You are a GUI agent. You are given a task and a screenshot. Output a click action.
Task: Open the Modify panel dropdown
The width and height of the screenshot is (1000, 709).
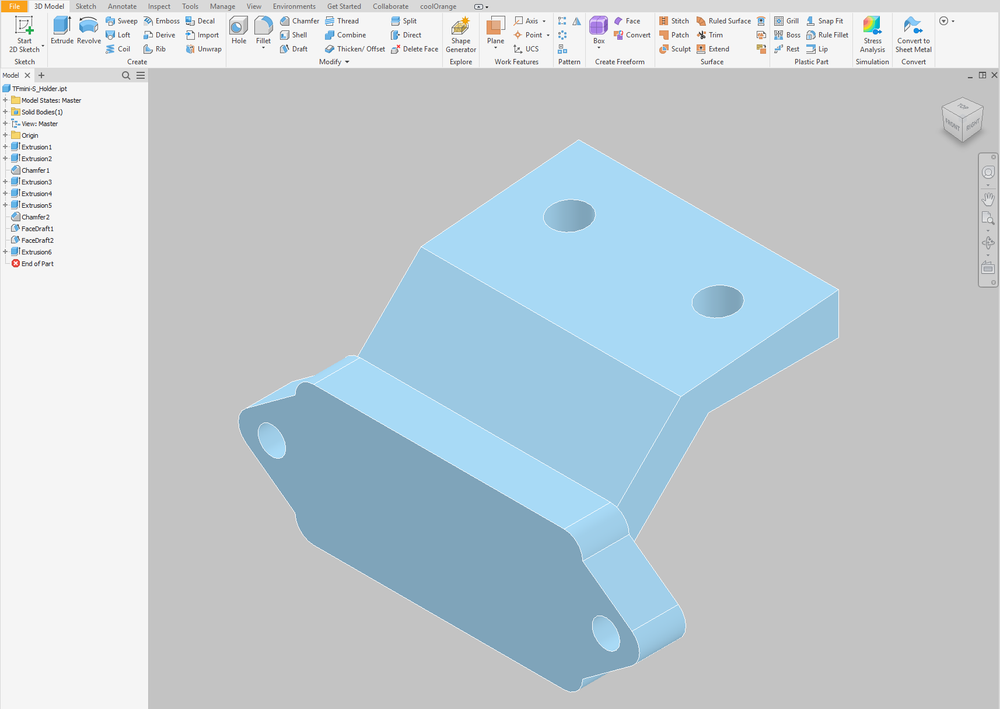point(334,62)
